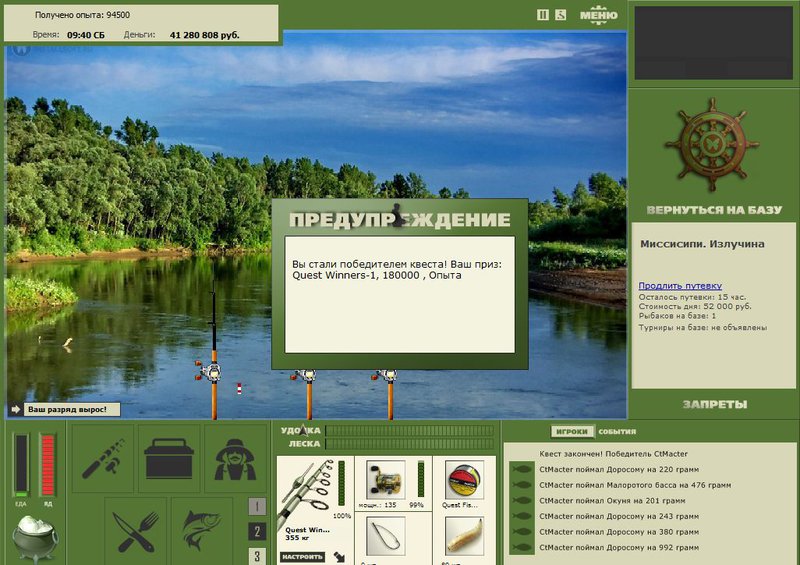Screen dimensions: 800x565
Task: Click the baitcasting reel image
Action: click(x=386, y=480)
